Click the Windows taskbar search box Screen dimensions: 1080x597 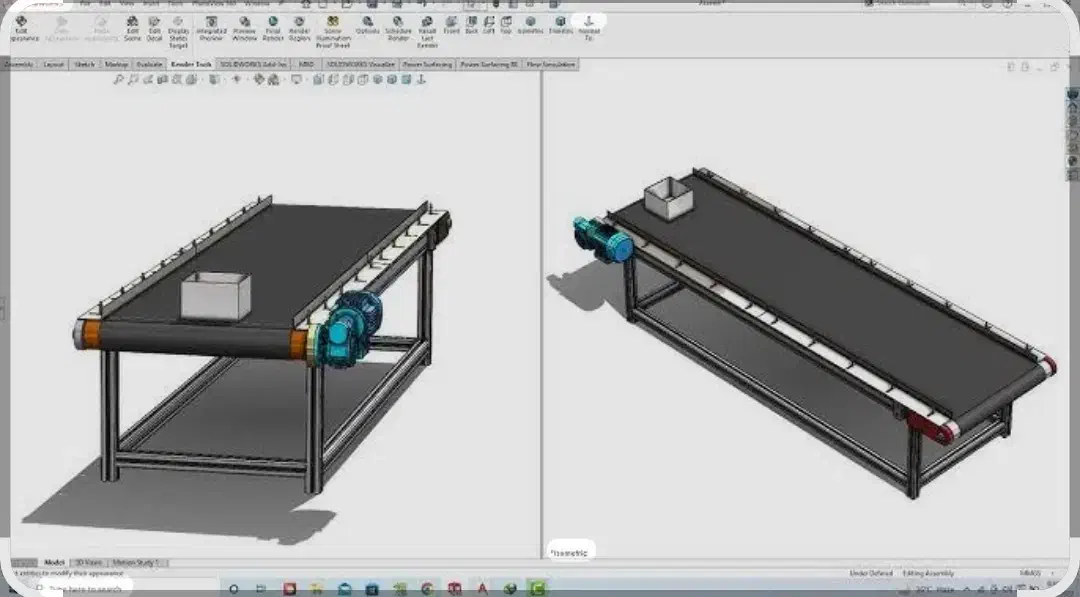pos(85,589)
